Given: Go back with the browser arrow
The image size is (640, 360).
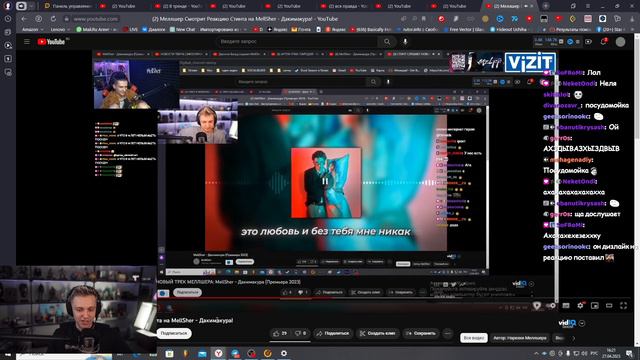Looking at the screenshot, I should tap(24, 19).
